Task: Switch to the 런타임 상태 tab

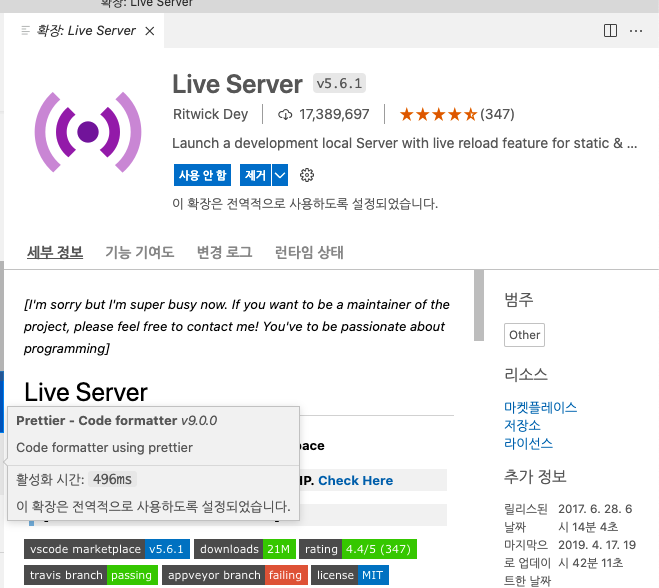Action: pos(309,252)
